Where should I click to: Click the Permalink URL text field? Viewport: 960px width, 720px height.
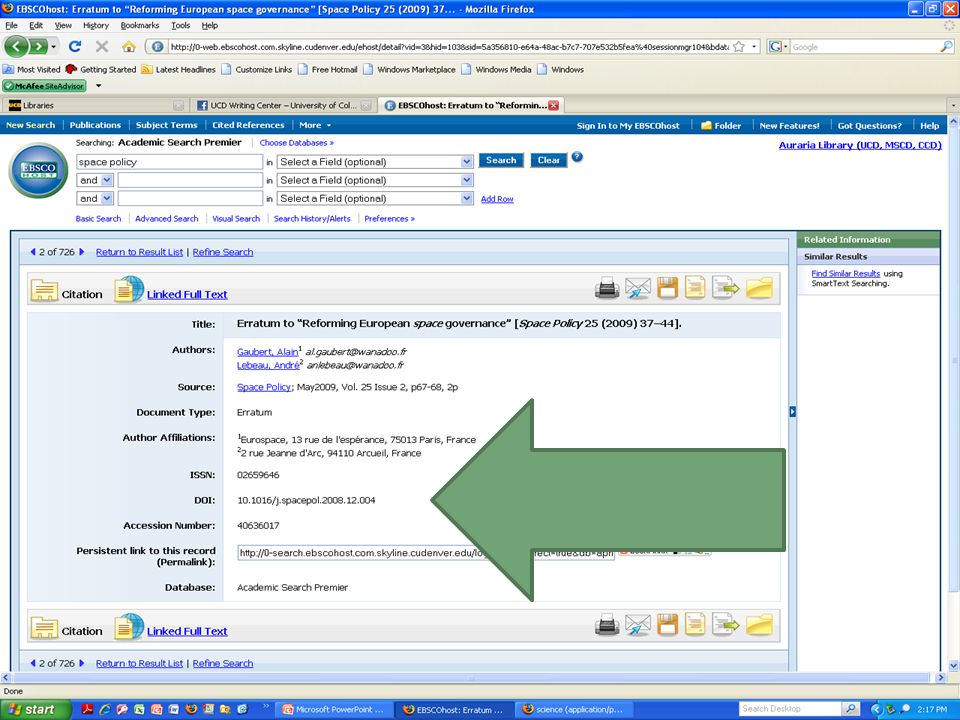[426, 553]
